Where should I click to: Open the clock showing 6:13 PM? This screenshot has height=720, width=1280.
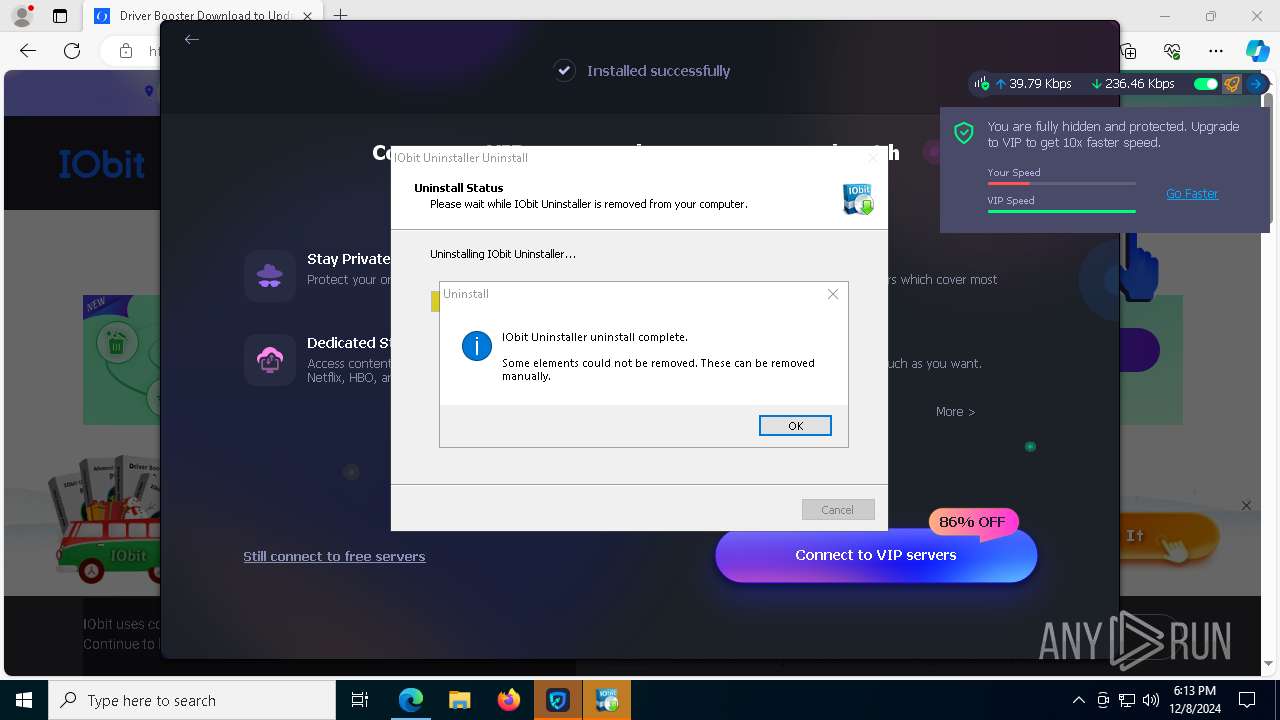click(x=1195, y=700)
